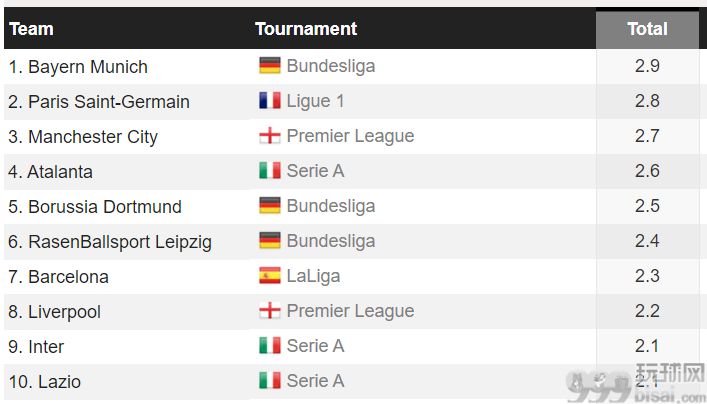
Task: Click the England flag in Liverpool's row
Action: click(270, 311)
